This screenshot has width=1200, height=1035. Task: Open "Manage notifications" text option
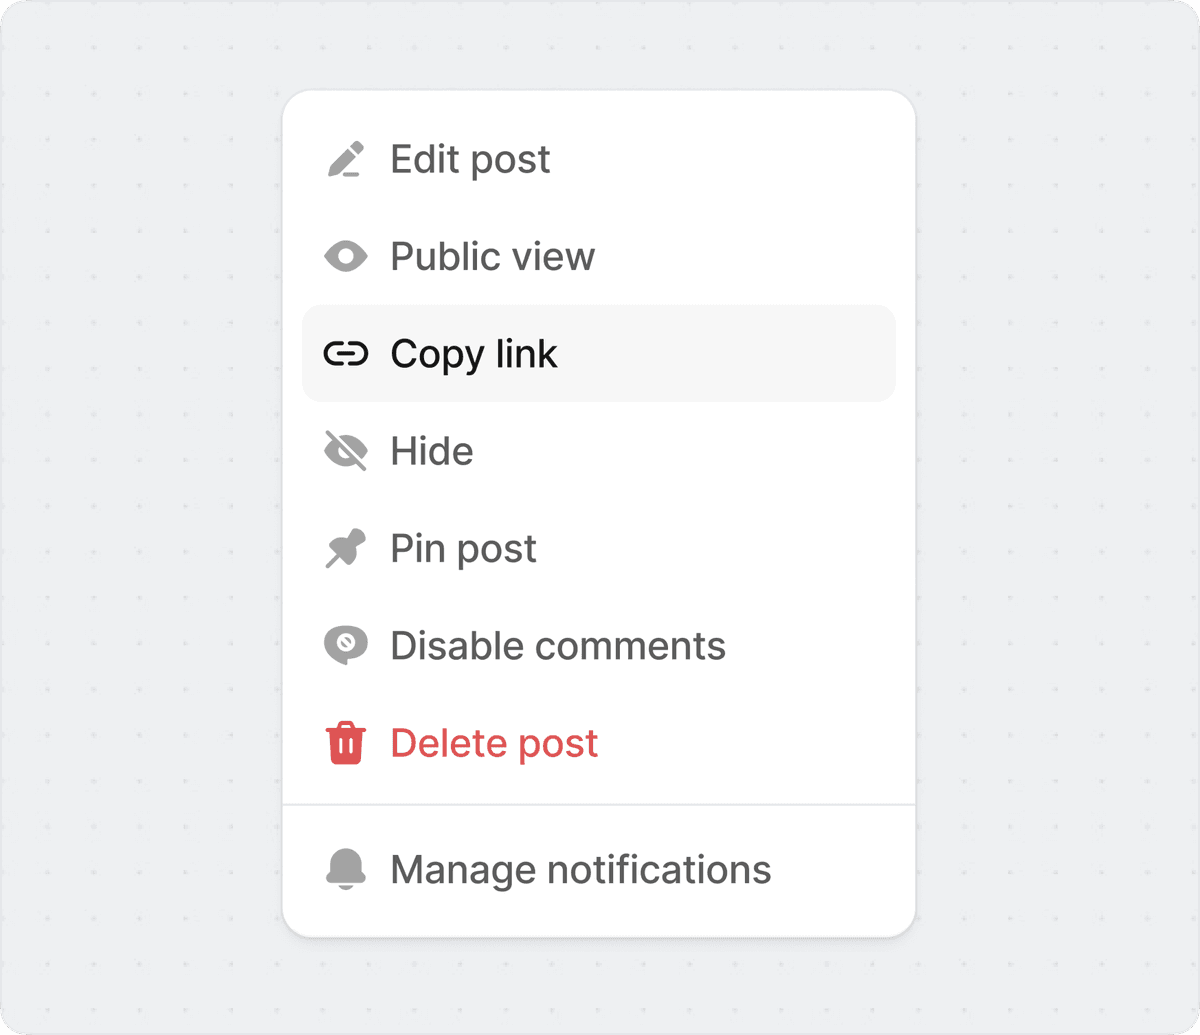[580, 870]
